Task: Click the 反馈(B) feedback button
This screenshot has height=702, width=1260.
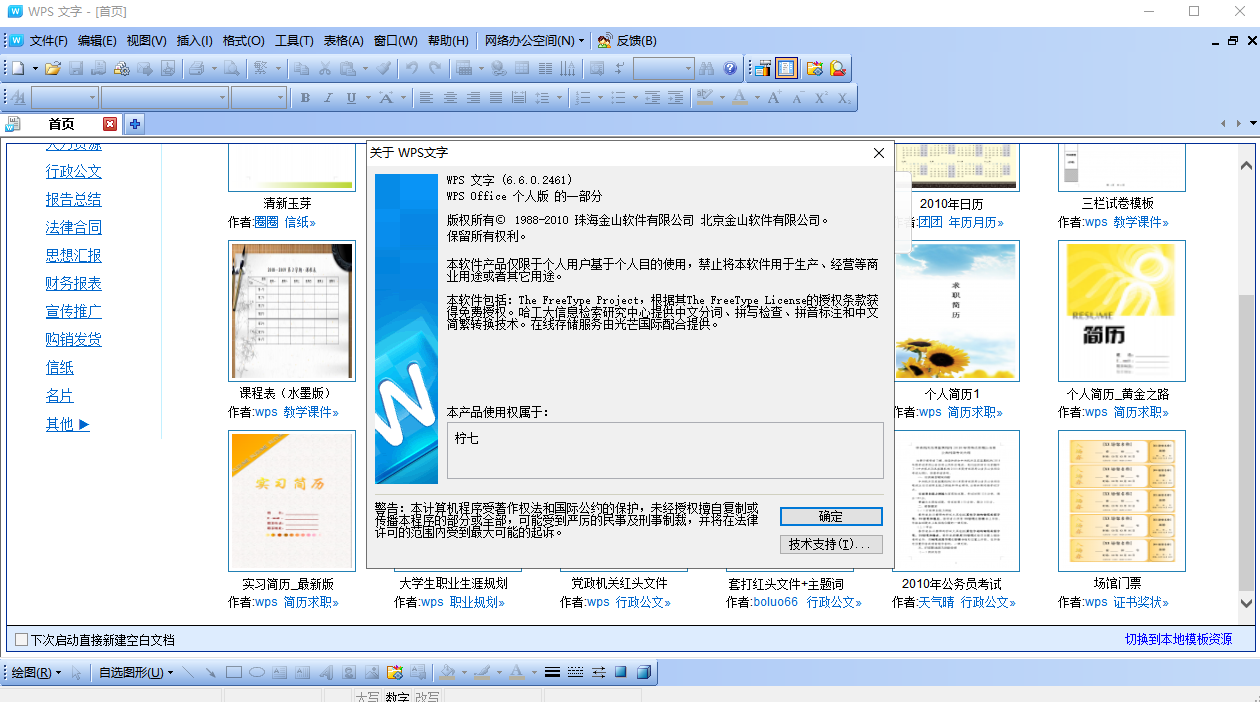Action: click(627, 41)
